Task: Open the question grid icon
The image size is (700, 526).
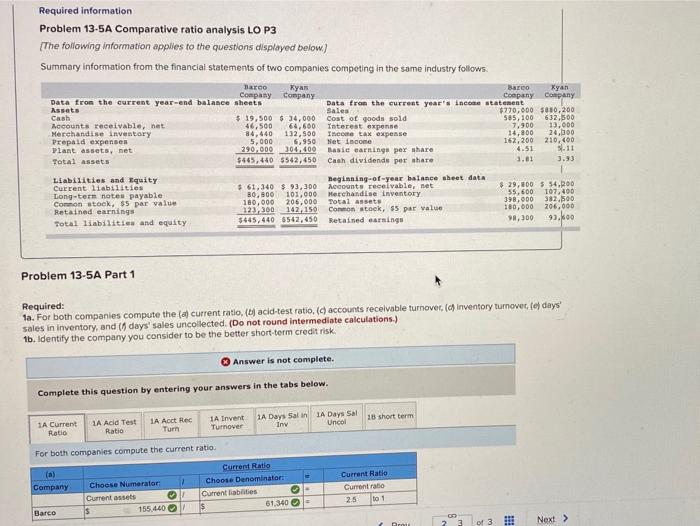Action: click(509, 521)
